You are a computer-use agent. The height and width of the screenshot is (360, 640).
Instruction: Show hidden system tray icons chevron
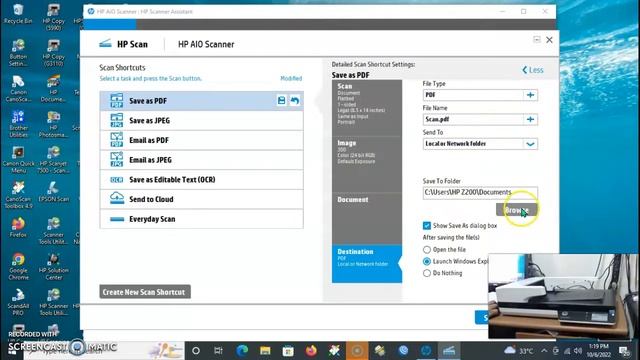(544, 351)
